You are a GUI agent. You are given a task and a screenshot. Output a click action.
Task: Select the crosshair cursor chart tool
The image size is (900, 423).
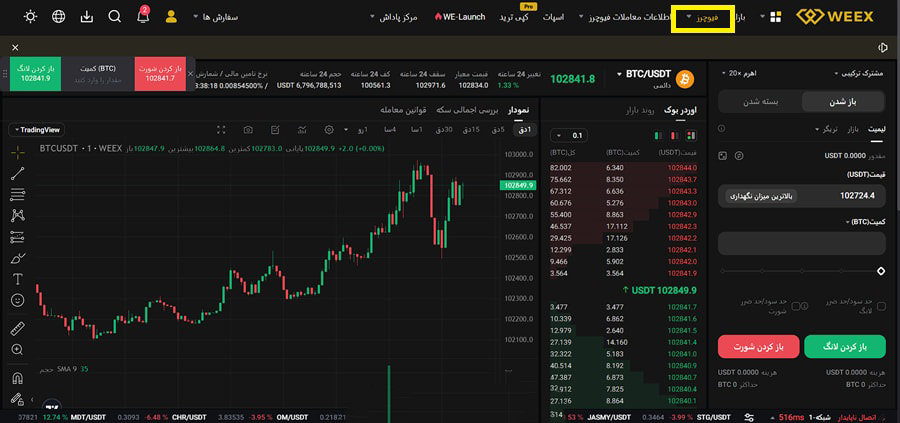pyautogui.click(x=18, y=152)
